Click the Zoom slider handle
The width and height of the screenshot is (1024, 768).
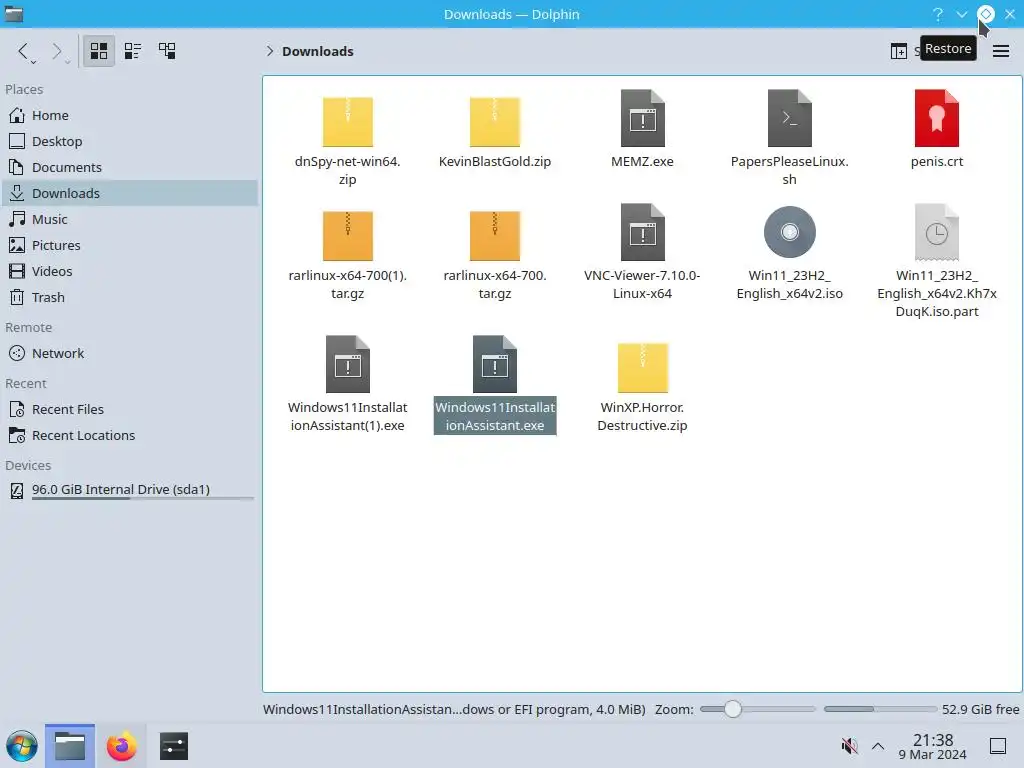(733, 709)
